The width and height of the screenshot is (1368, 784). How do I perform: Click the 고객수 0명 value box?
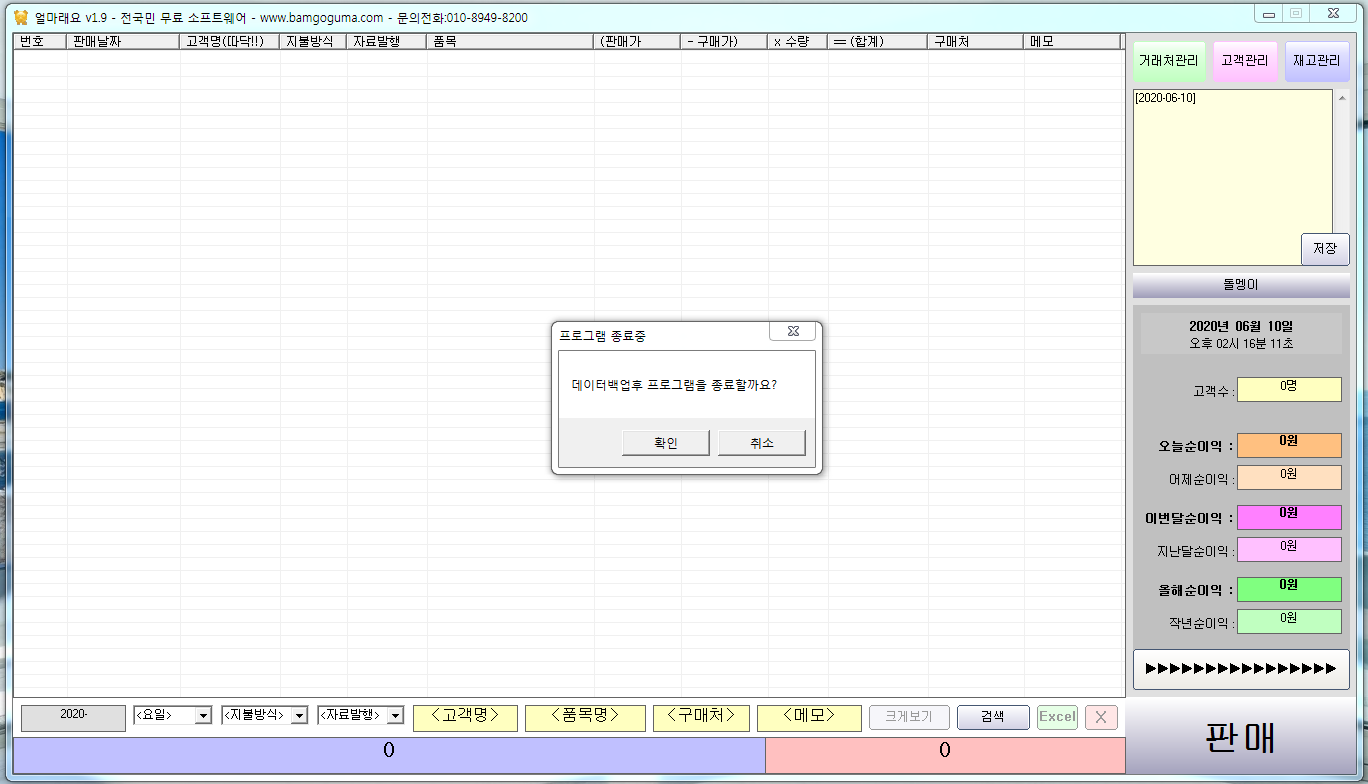tap(1289, 389)
